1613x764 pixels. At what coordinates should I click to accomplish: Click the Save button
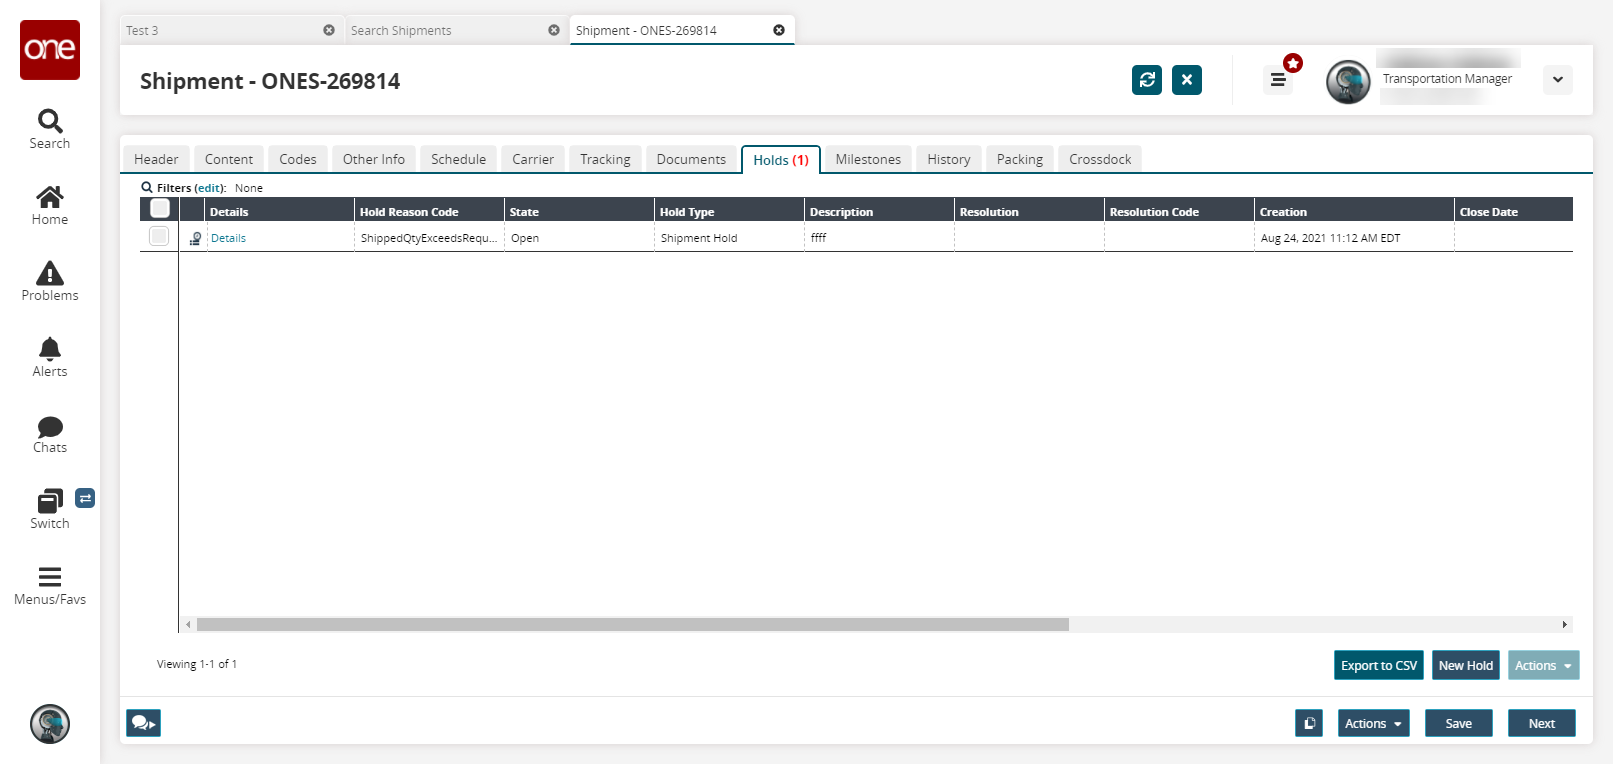pos(1459,723)
